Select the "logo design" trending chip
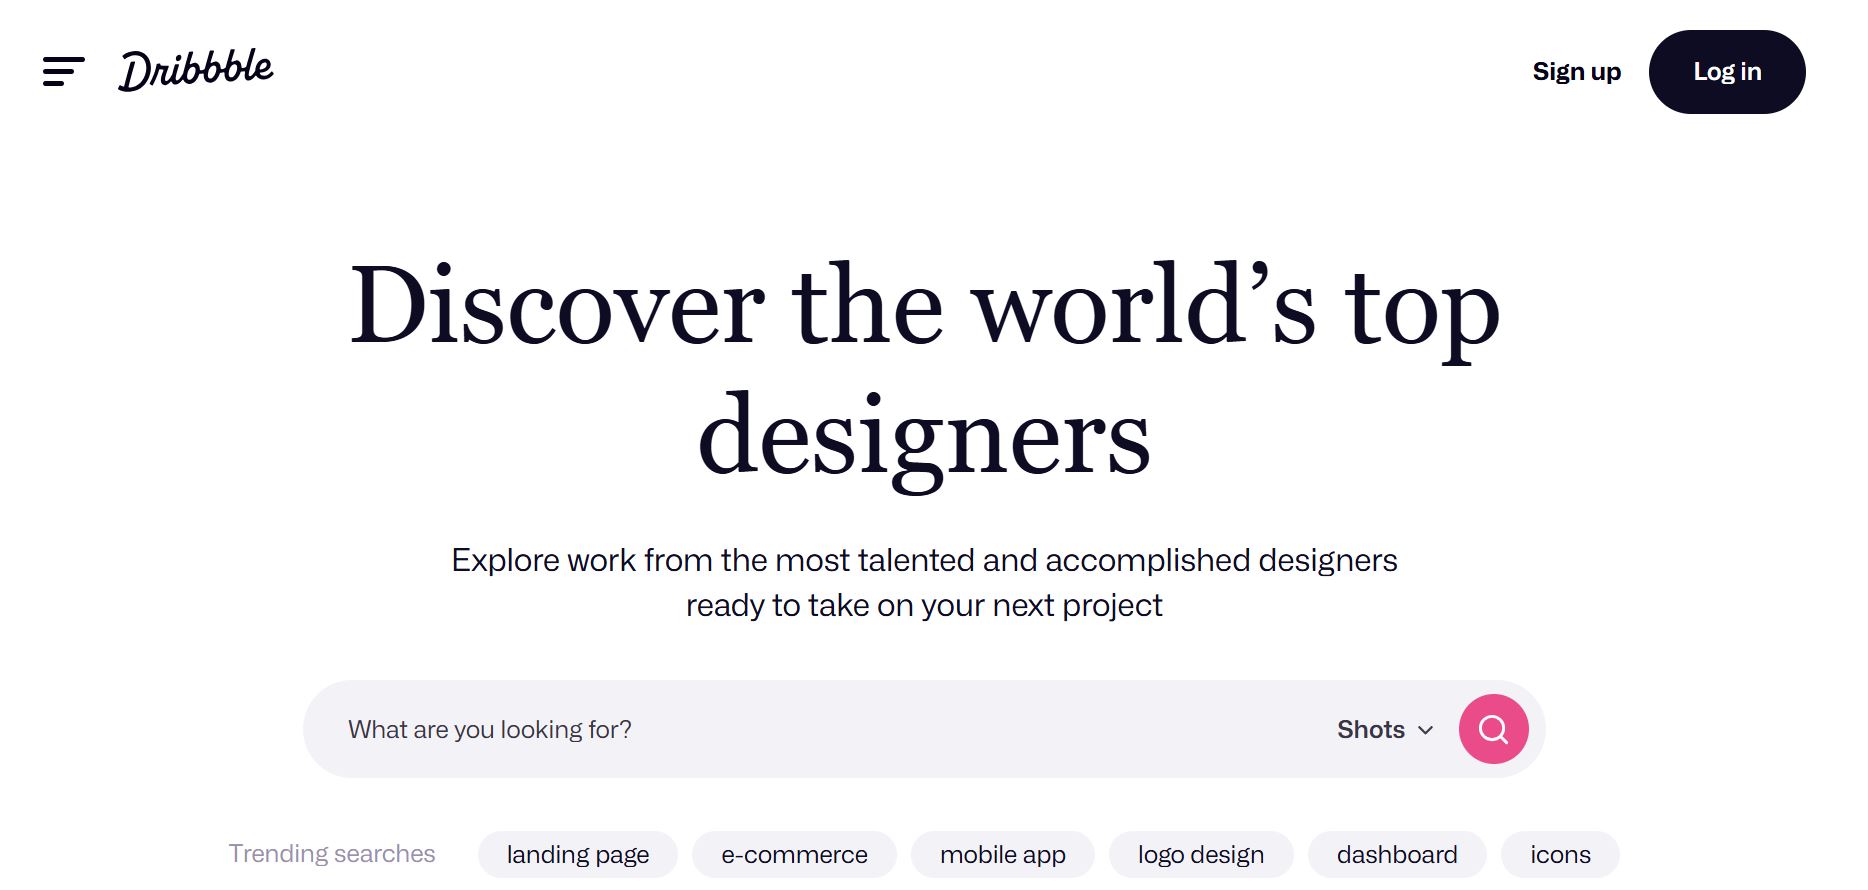The image size is (1868, 890). [1200, 855]
